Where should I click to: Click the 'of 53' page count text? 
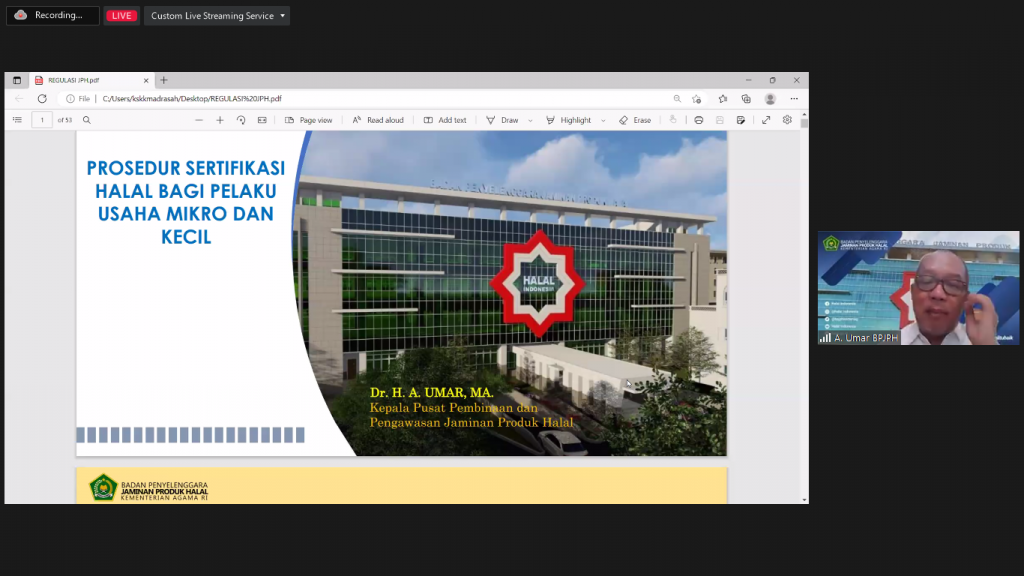click(65, 120)
